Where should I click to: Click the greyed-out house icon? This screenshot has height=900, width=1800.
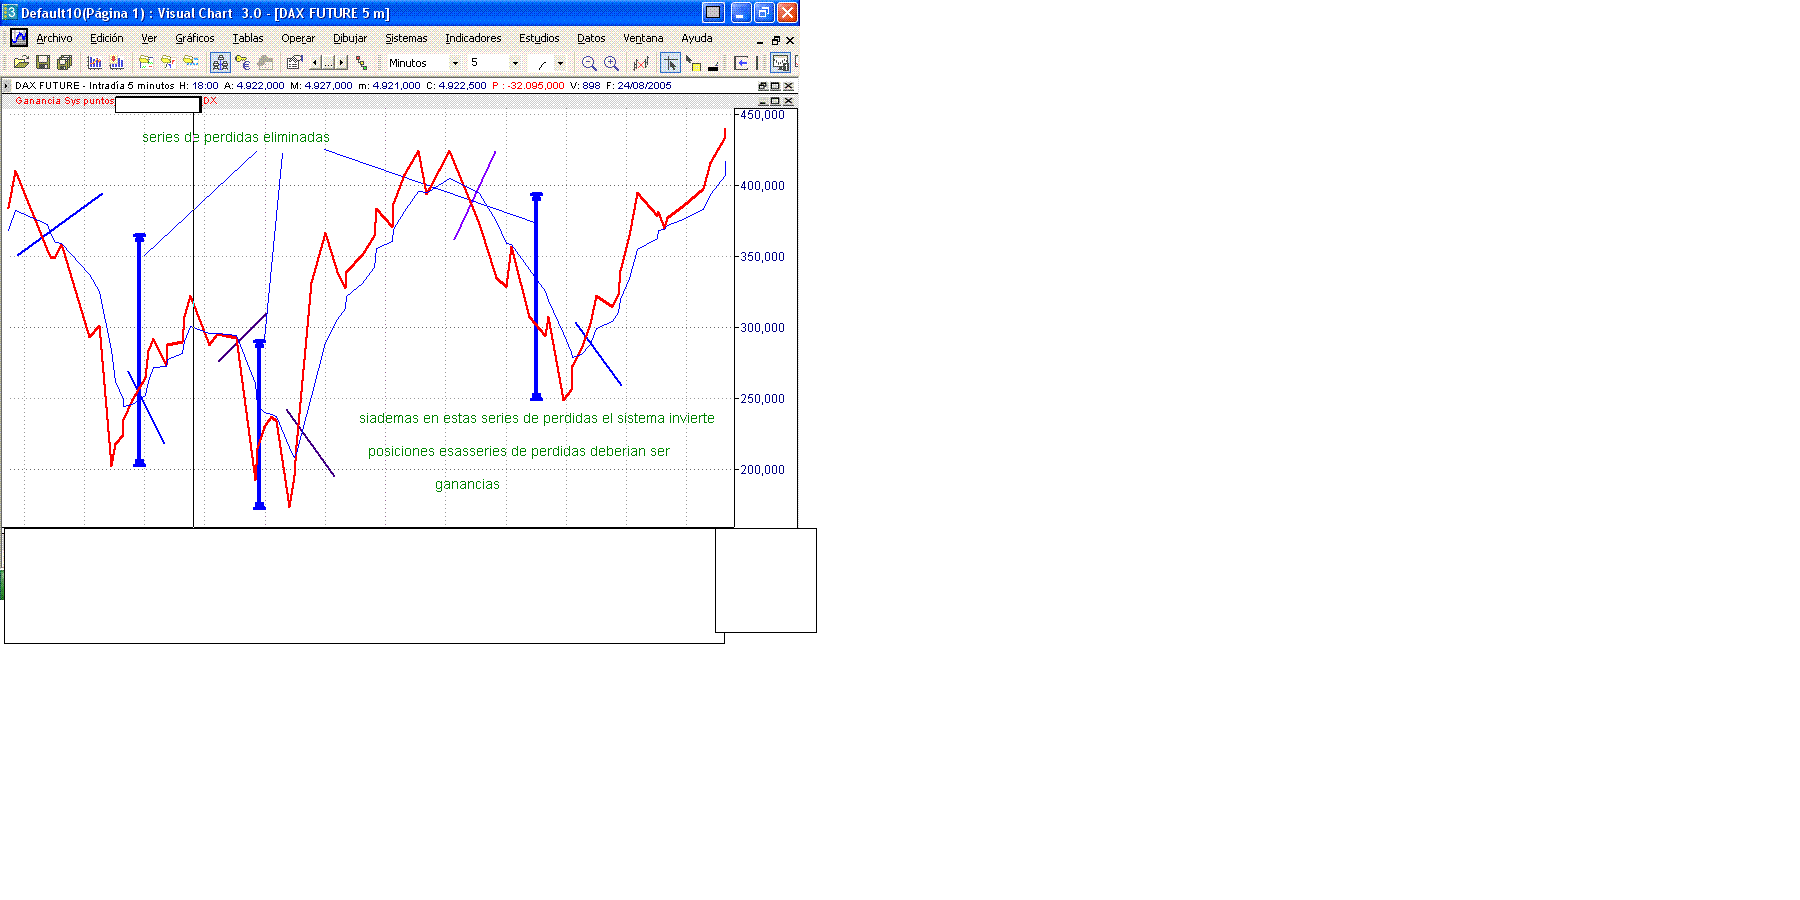[x=265, y=62]
